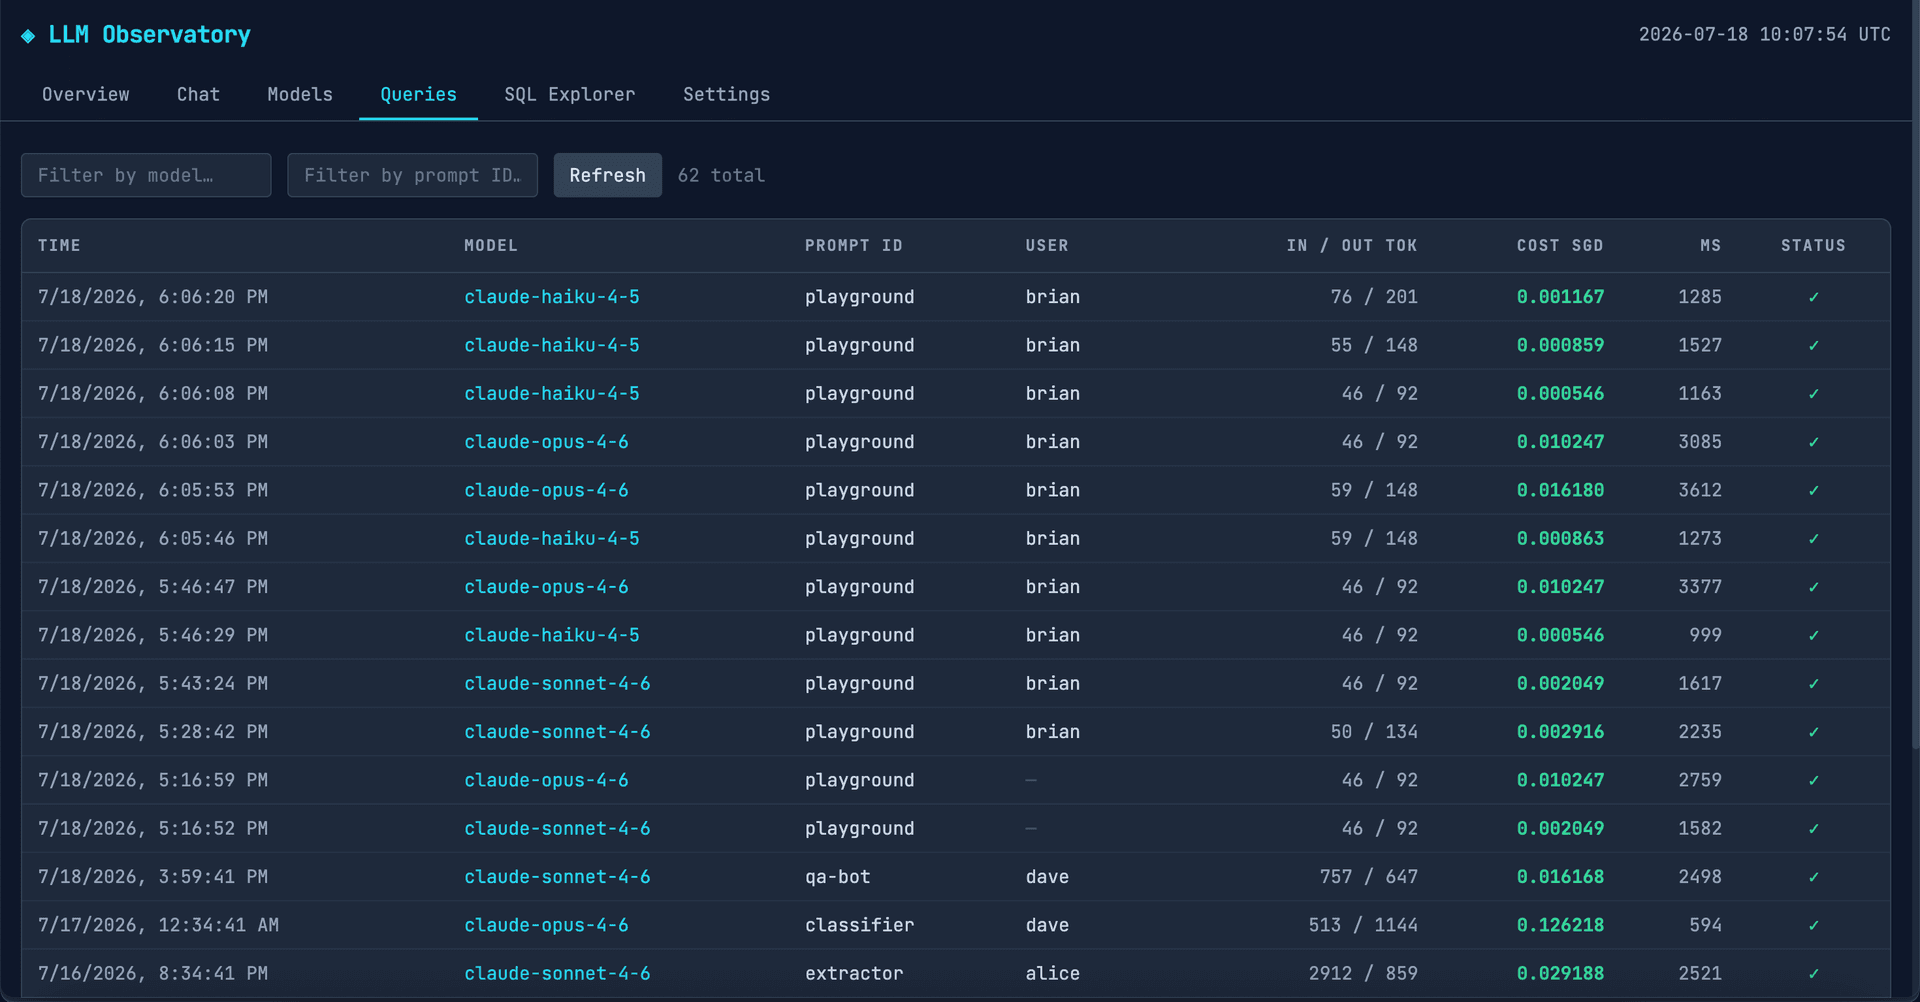Click token count 2912 / 859
Screen dimensions: 1920x1002
1363,974
